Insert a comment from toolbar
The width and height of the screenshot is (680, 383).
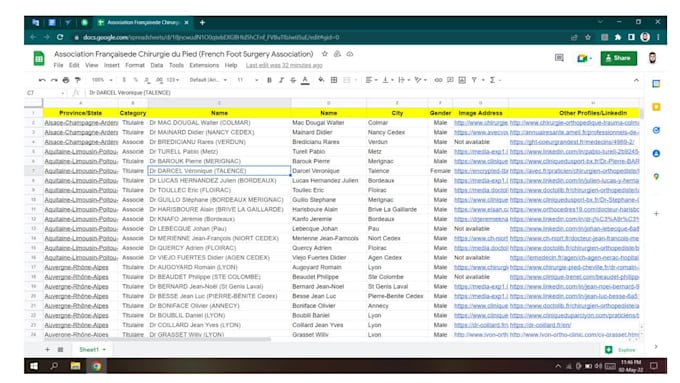[450, 80]
